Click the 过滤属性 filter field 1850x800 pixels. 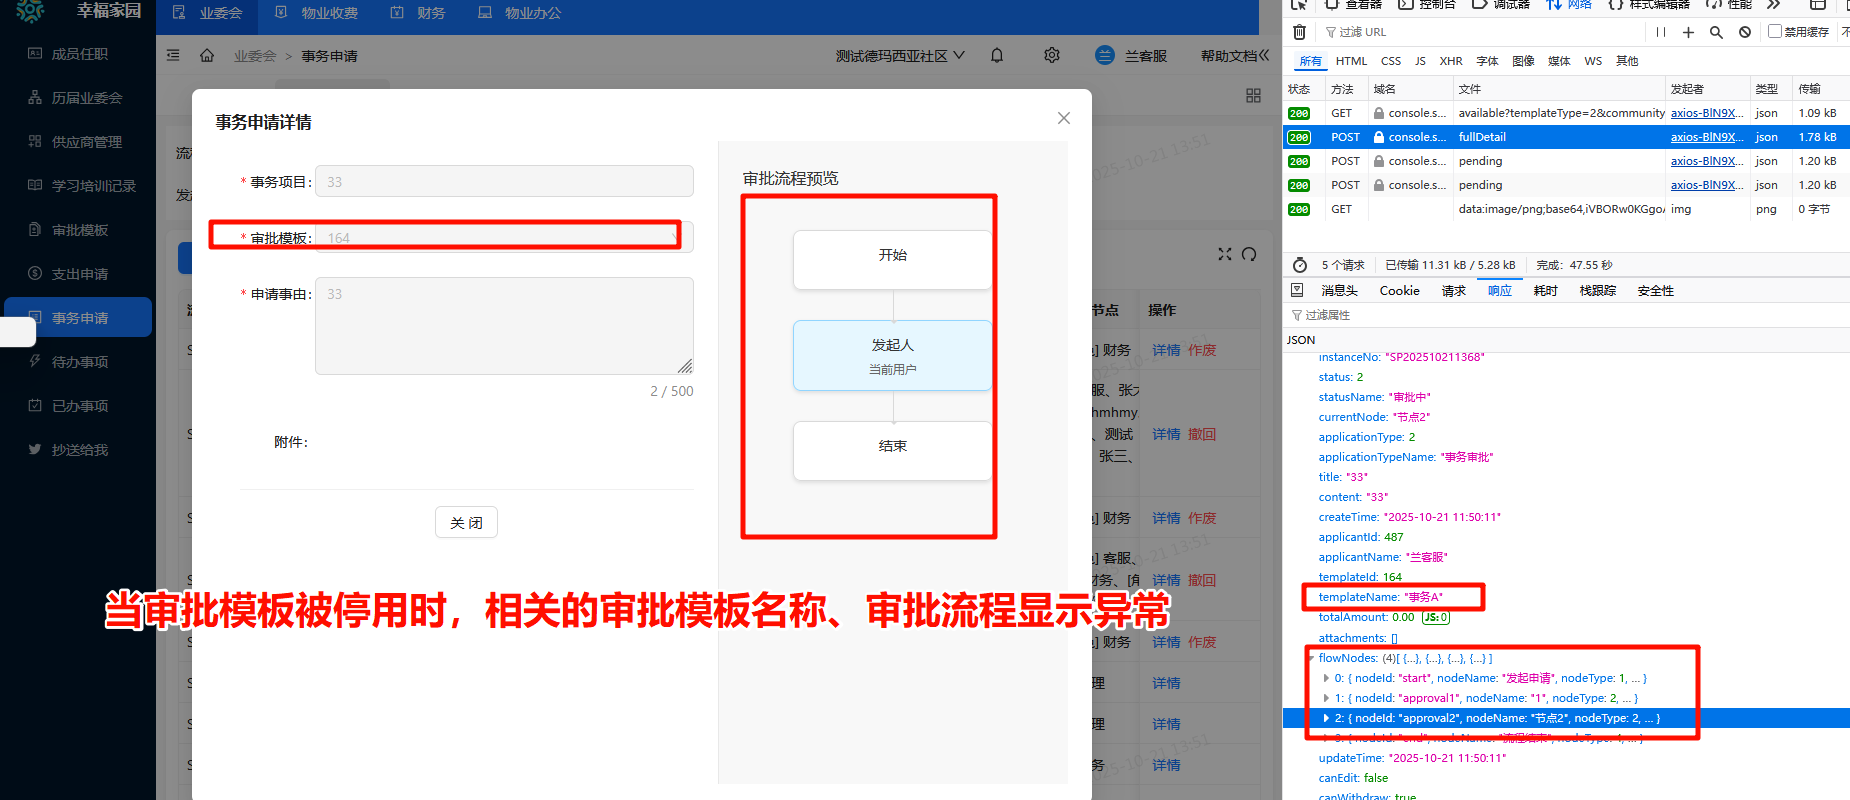pos(1566,315)
